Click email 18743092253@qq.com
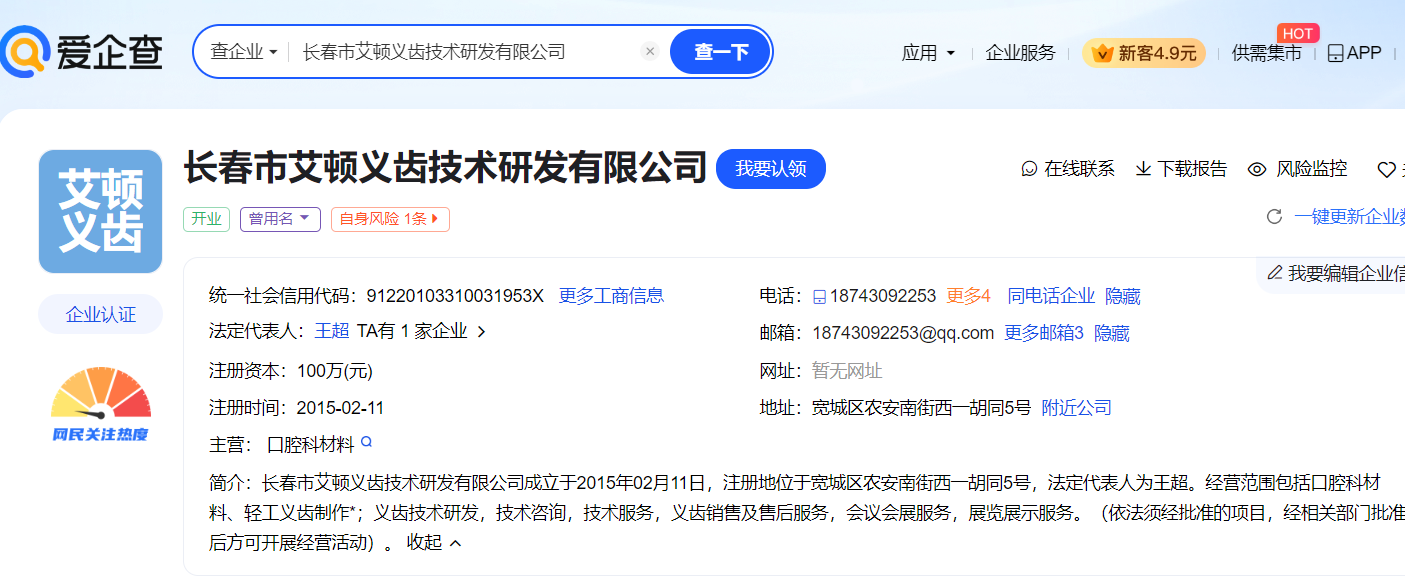 (903, 333)
